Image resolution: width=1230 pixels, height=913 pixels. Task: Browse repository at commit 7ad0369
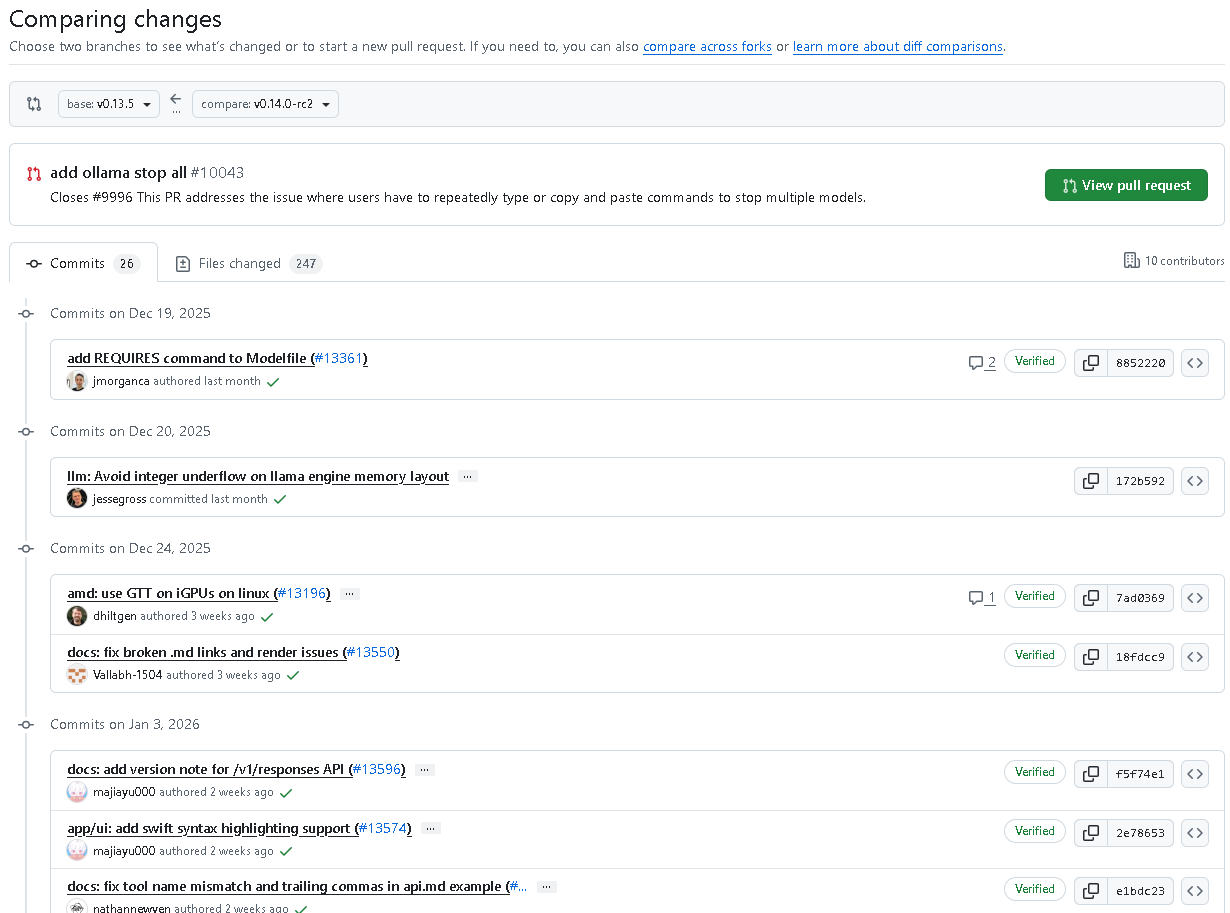1195,598
